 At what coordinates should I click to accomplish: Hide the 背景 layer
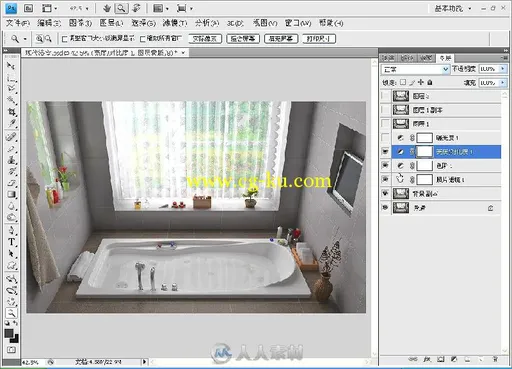coord(385,207)
